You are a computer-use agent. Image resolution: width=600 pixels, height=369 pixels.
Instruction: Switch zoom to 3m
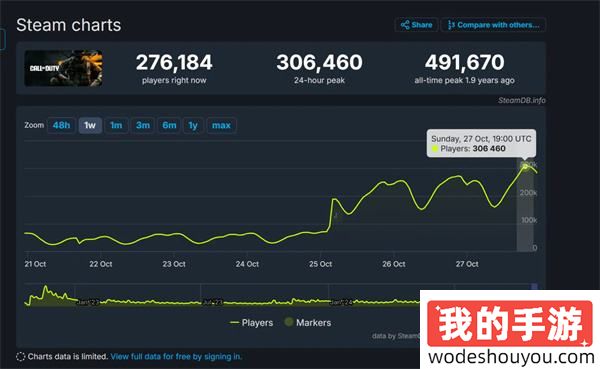tap(143, 125)
